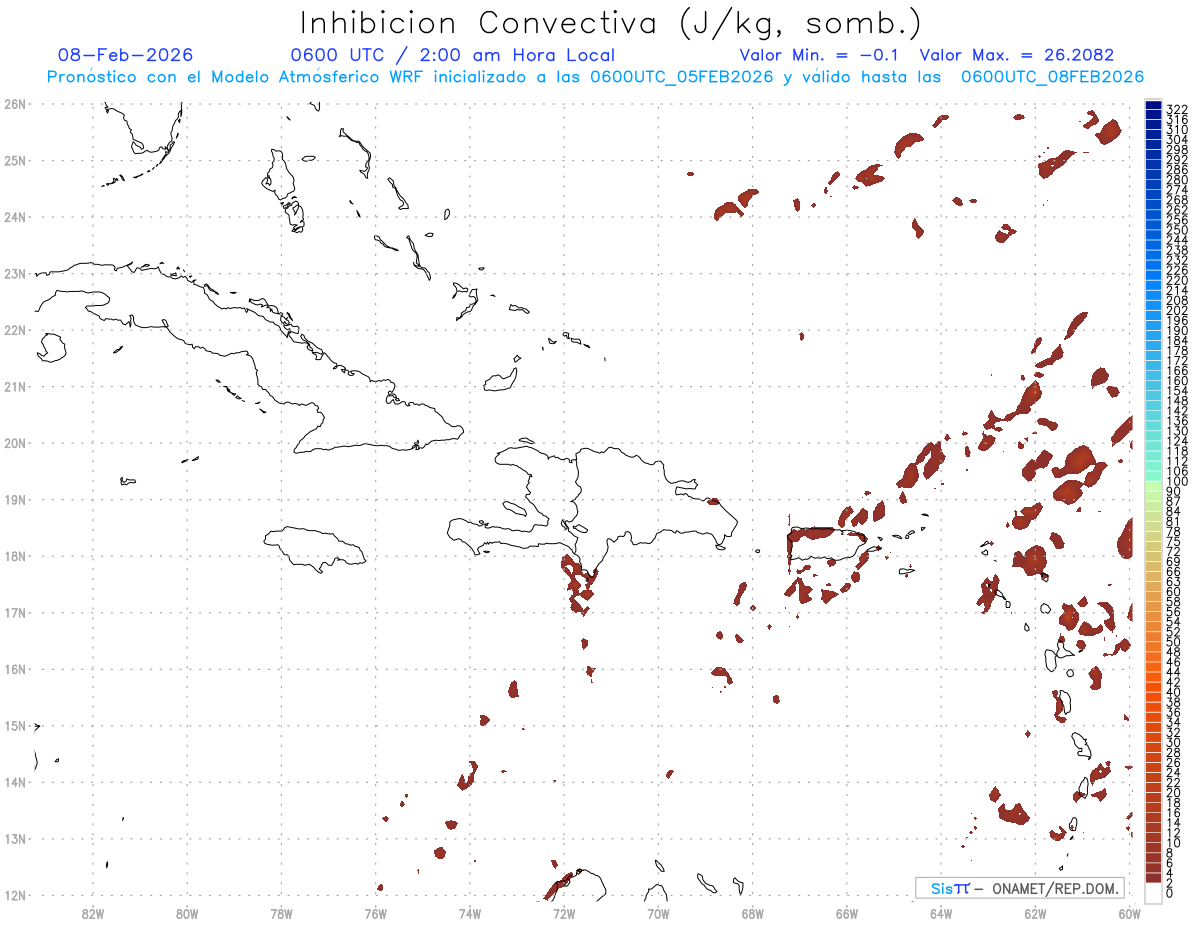Click the 70W longitude label
Screen dimensions: 1200x927
point(658,913)
